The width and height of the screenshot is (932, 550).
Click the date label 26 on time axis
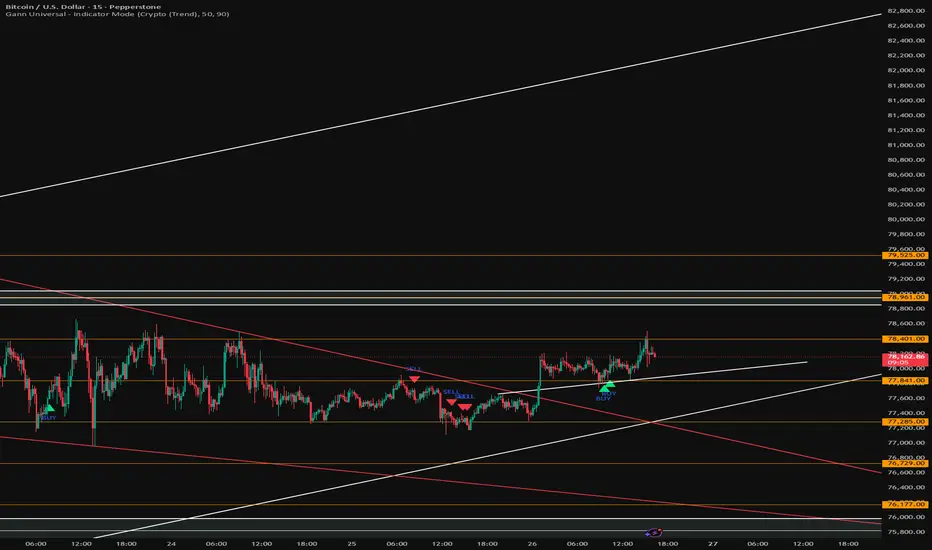click(x=532, y=543)
